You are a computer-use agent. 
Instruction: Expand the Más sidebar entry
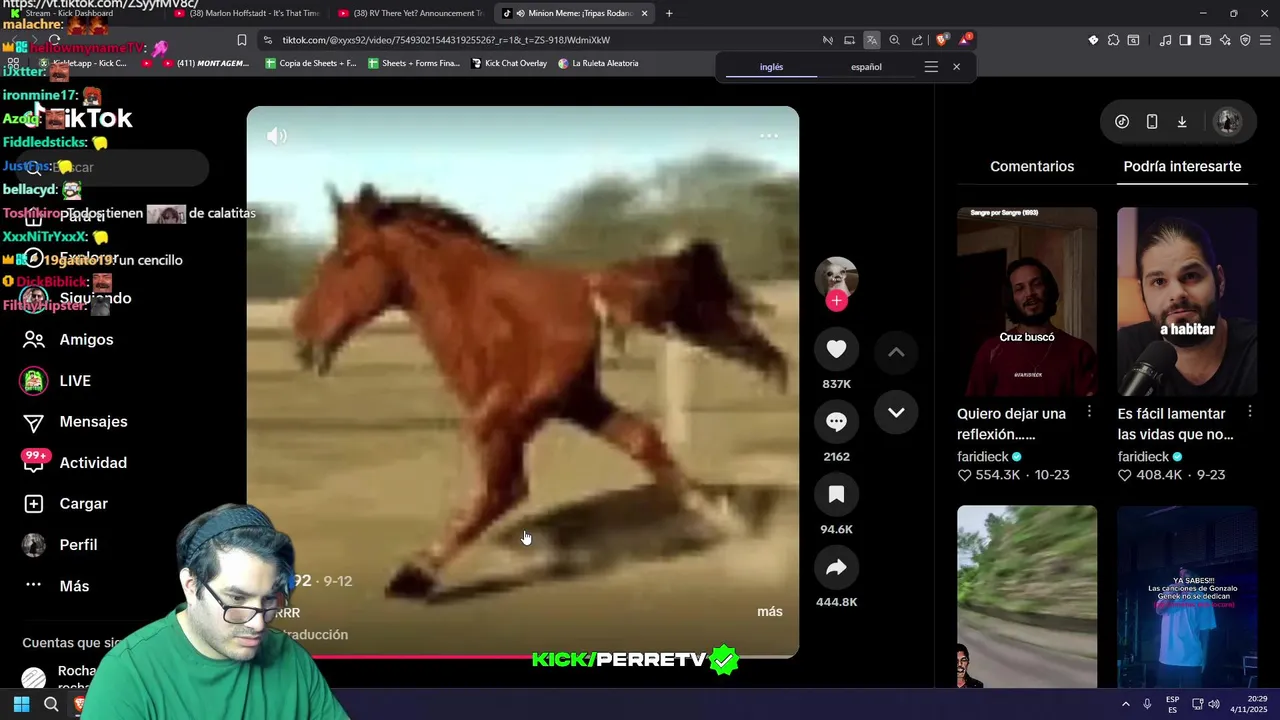click(x=74, y=585)
